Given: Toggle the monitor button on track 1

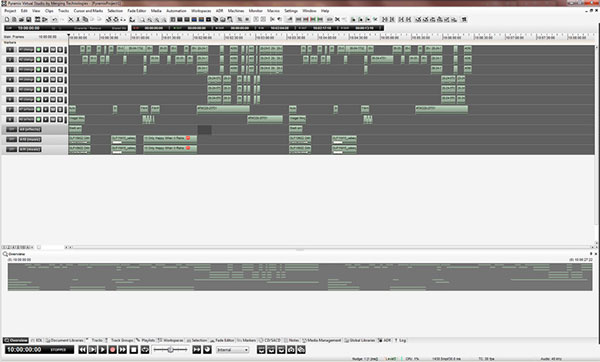Looking at the screenshot, I should [x=46, y=50].
